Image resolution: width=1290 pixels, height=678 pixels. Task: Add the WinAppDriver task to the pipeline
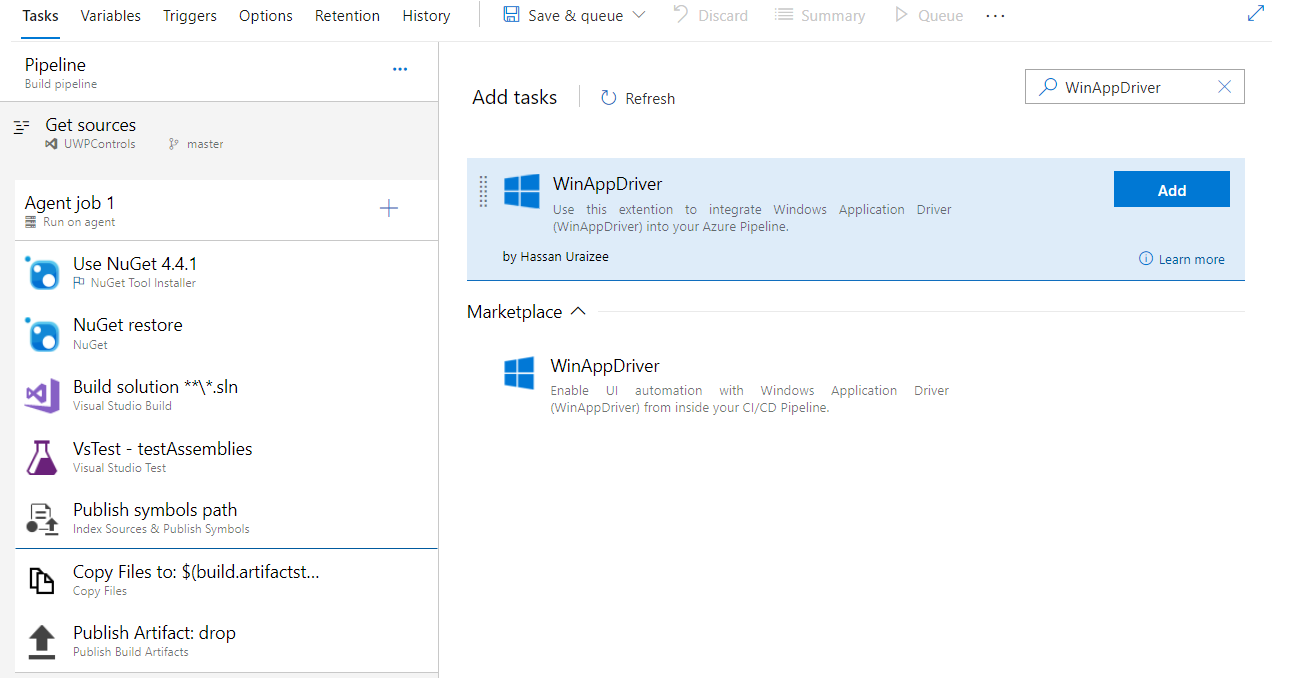(1172, 189)
